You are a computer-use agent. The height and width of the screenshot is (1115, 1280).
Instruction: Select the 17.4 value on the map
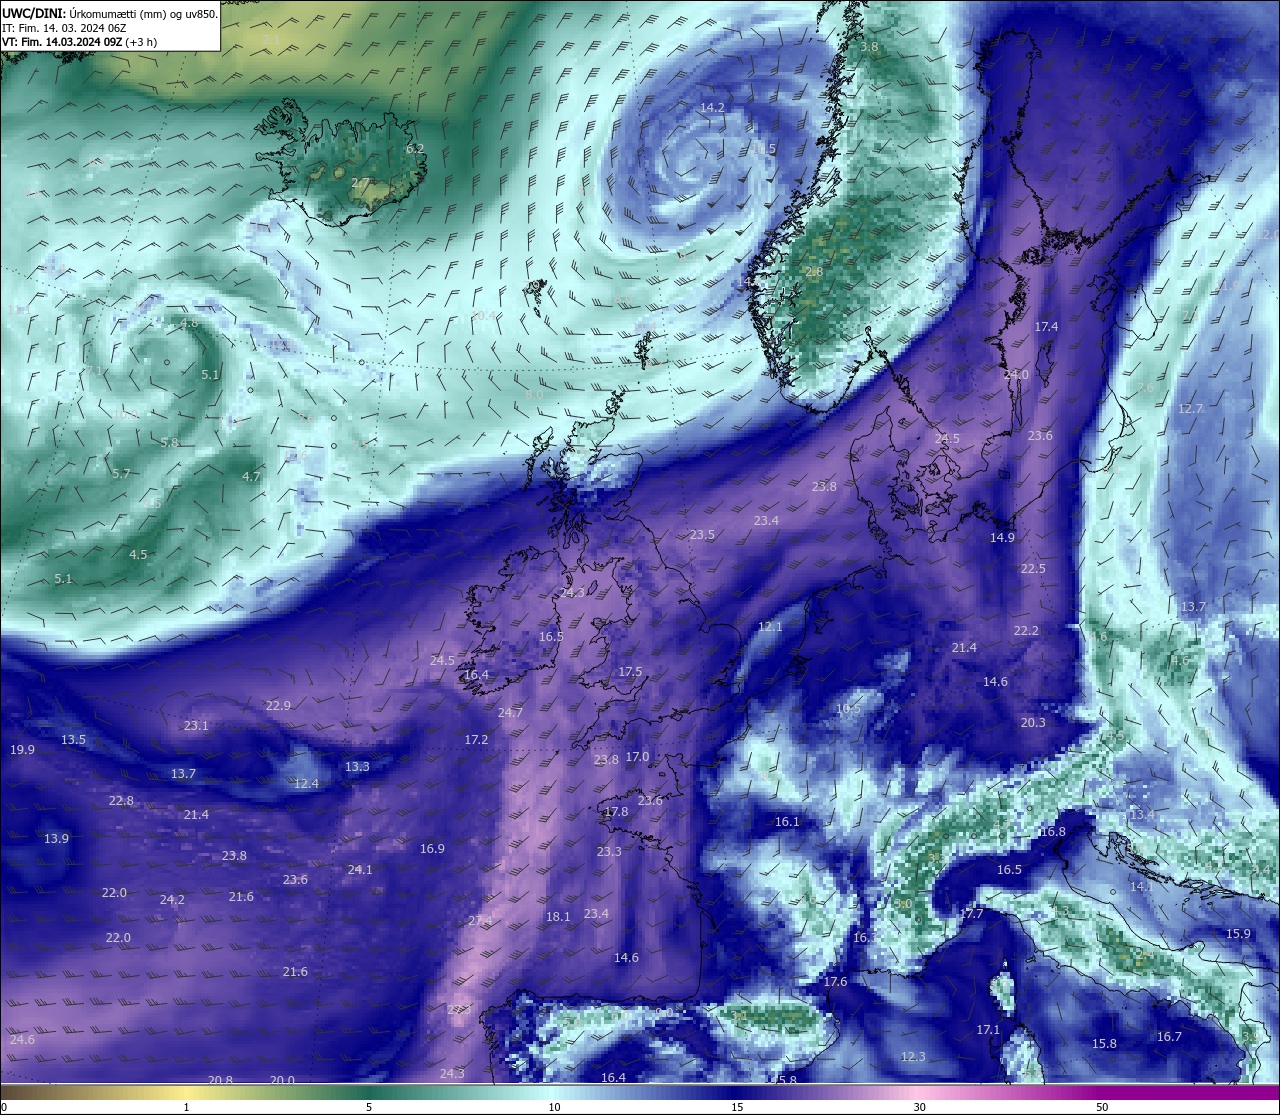pos(1046,327)
